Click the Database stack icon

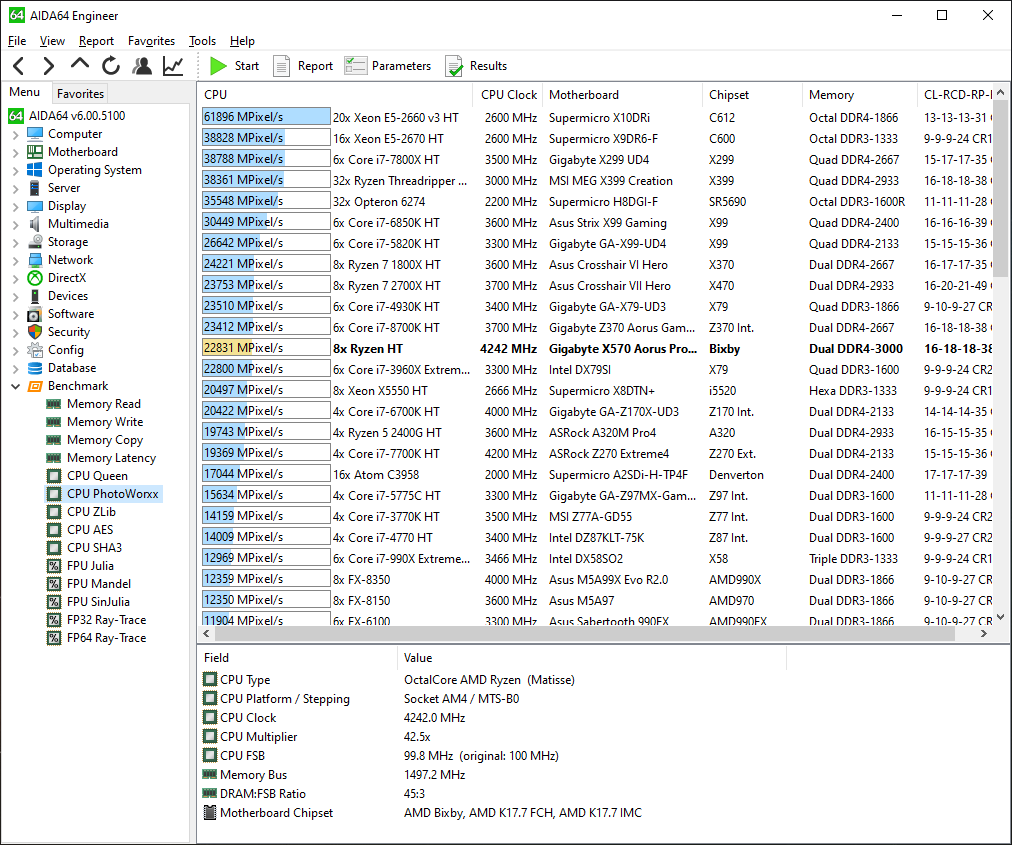pos(35,368)
